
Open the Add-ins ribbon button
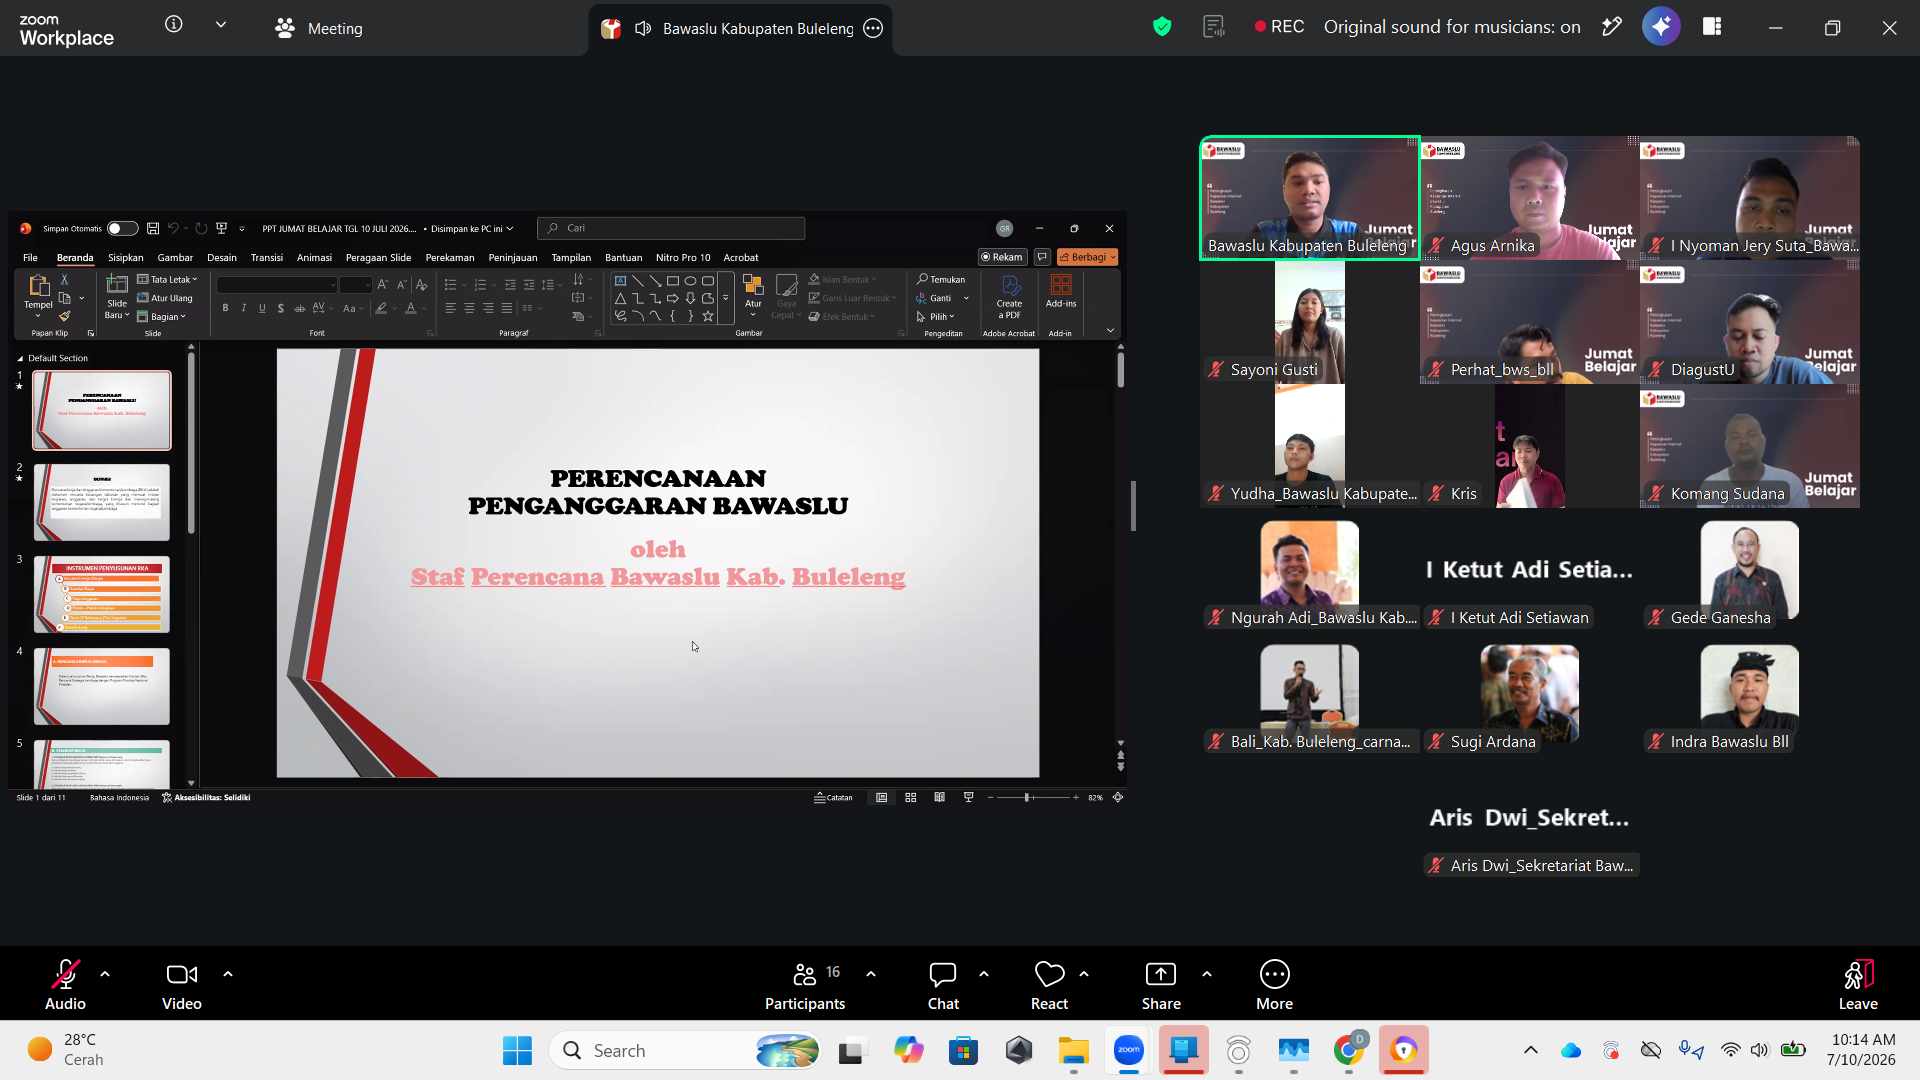click(x=1061, y=292)
